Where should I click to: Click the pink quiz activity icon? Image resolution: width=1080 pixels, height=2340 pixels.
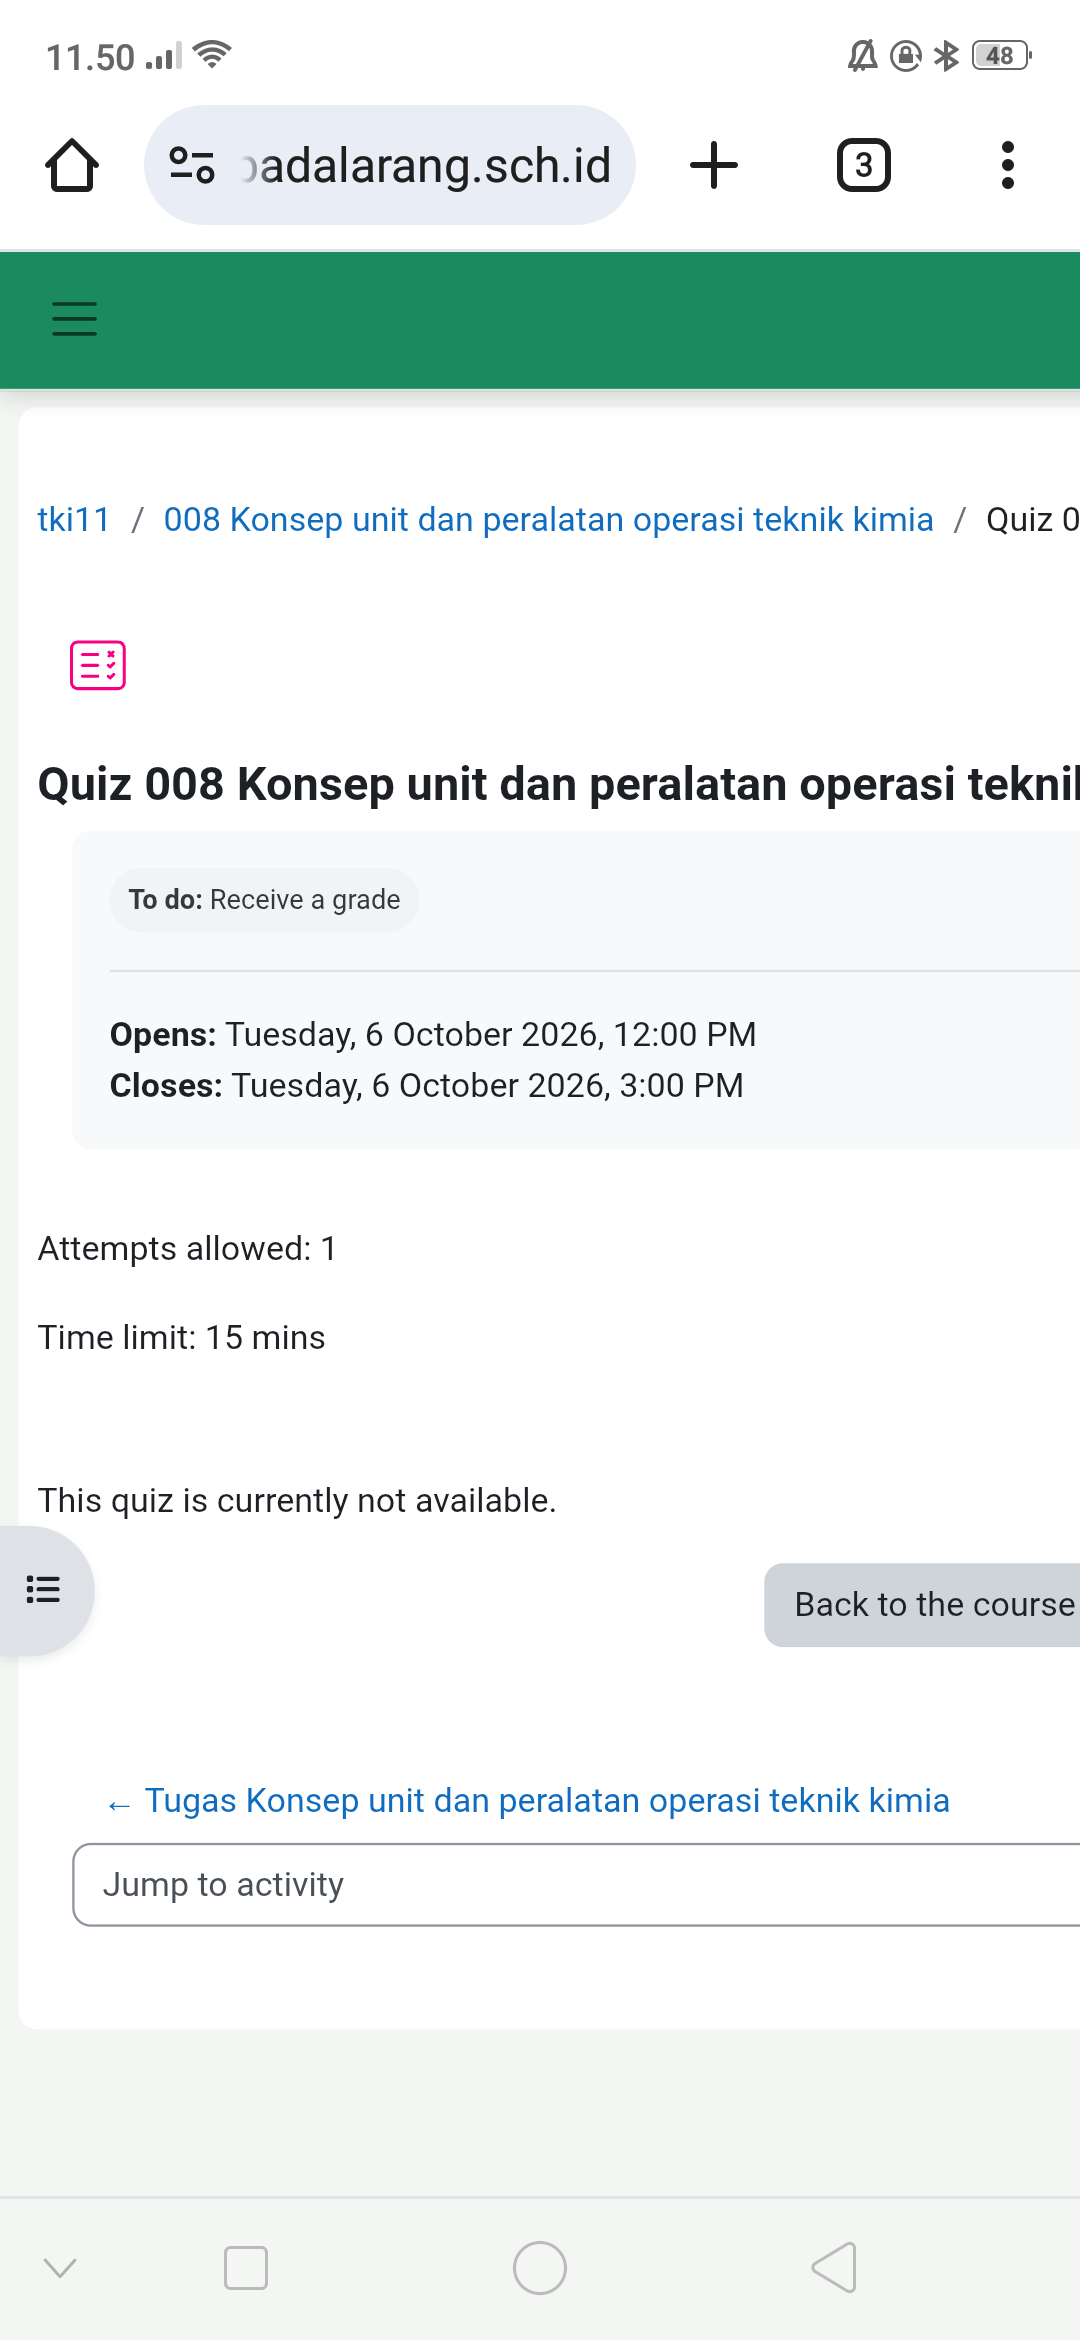coord(98,665)
